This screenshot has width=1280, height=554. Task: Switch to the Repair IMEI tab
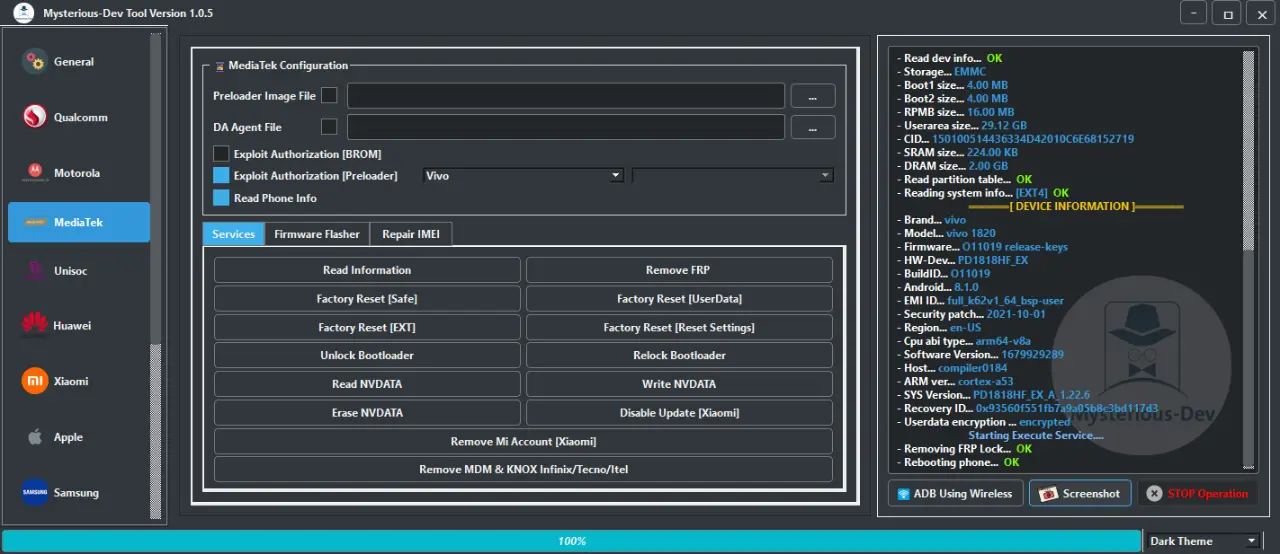tap(411, 234)
